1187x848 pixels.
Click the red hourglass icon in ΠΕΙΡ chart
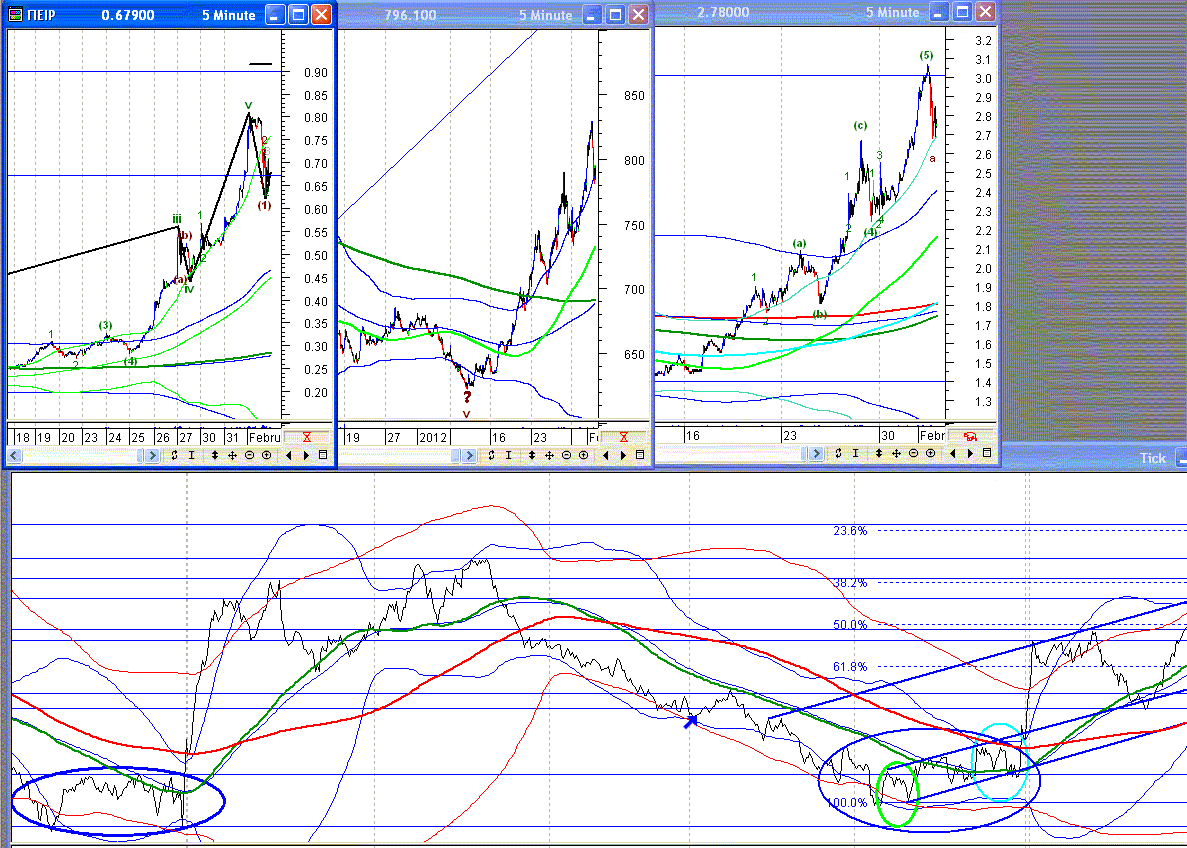click(307, 437)
